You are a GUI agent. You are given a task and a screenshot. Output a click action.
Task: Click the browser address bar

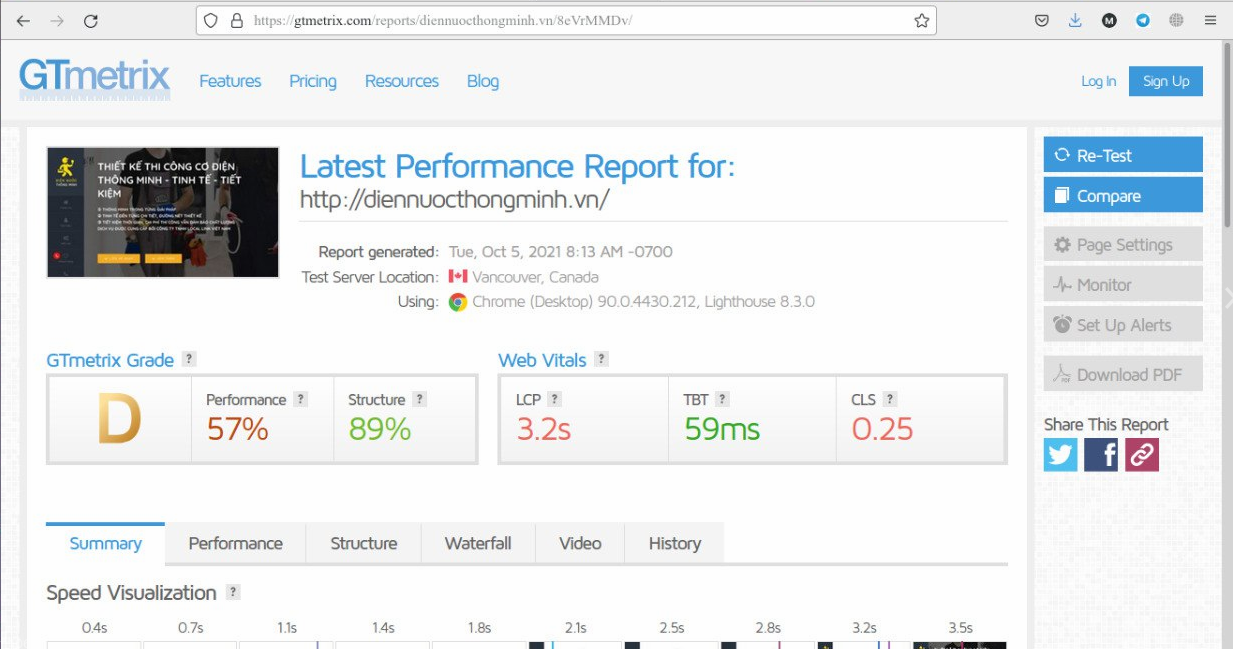click(x=566, y=20)
